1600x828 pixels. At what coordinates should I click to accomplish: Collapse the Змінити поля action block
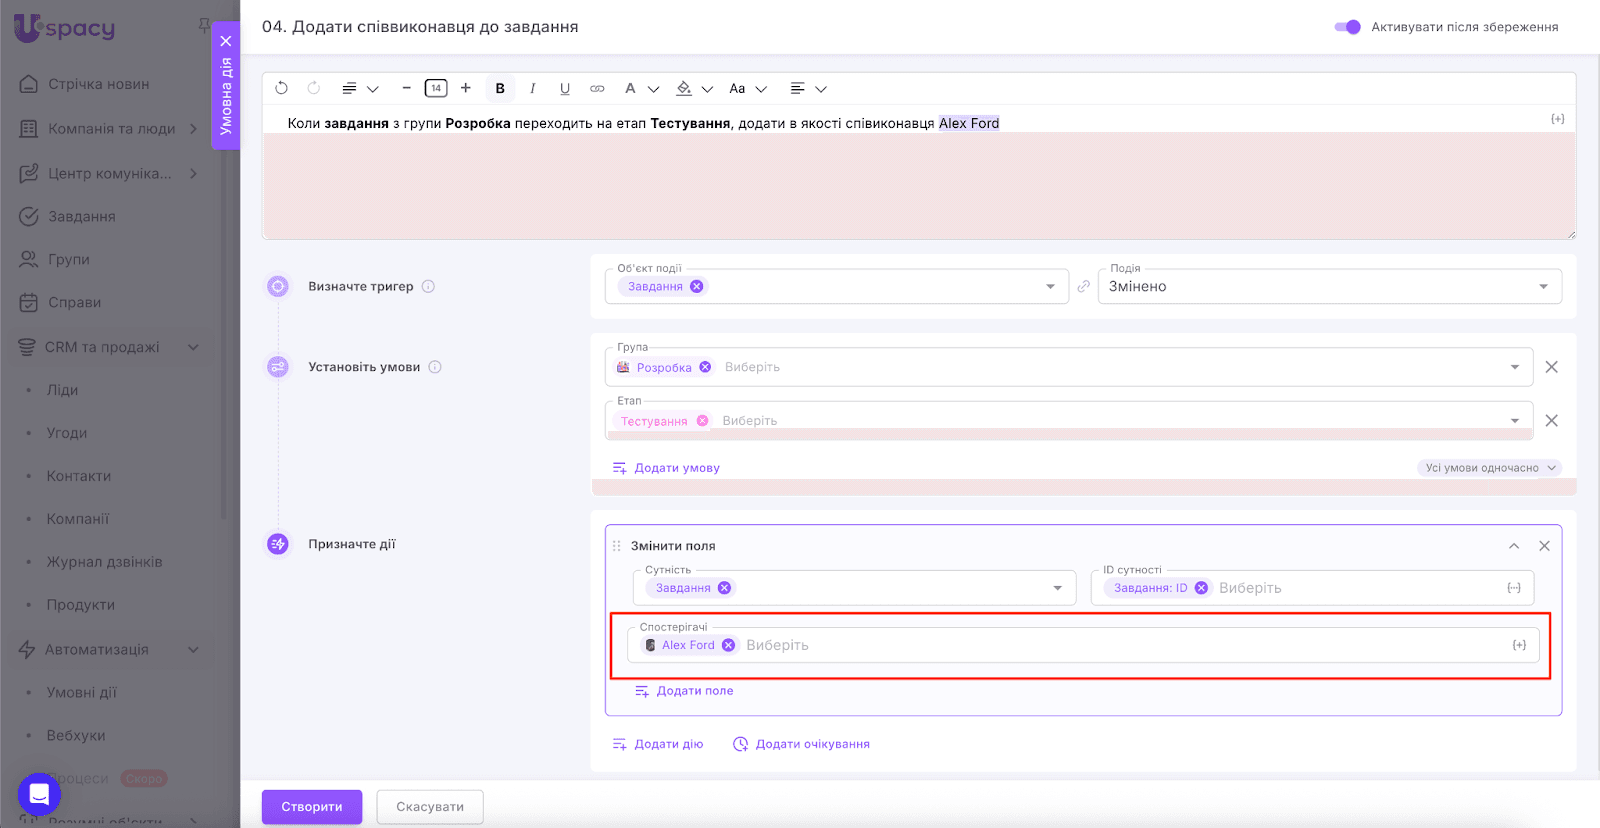pos(1514,546)
